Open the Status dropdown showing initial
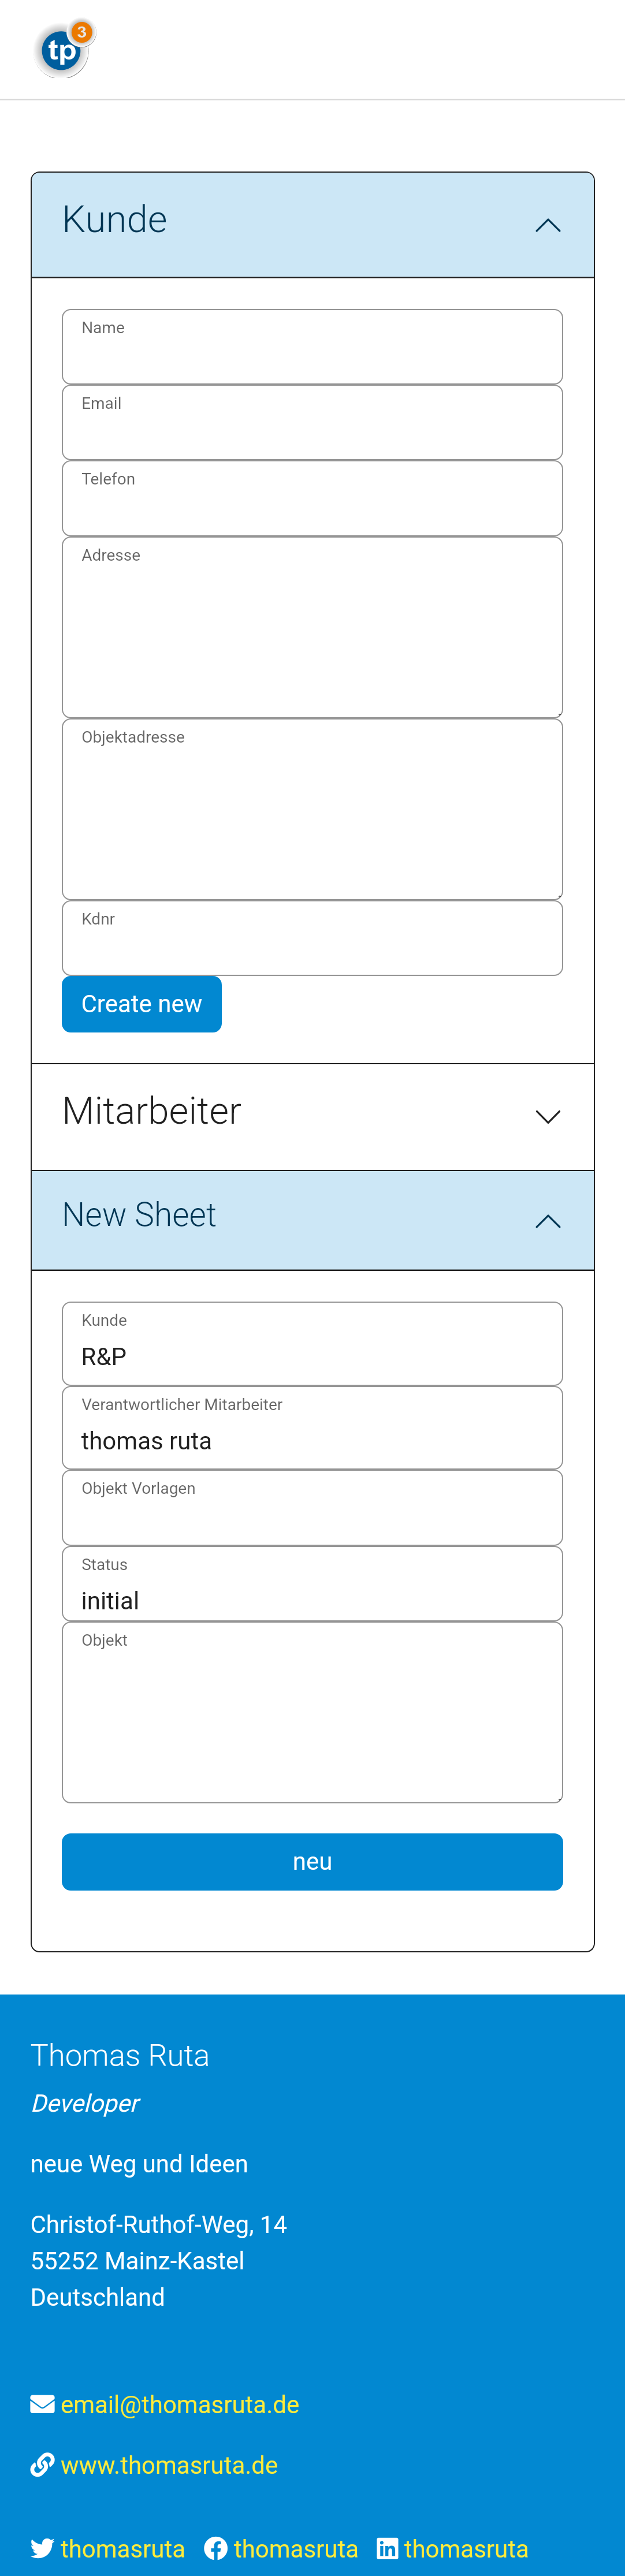The image size is (625, 2576). click(x=312, y=1584)
